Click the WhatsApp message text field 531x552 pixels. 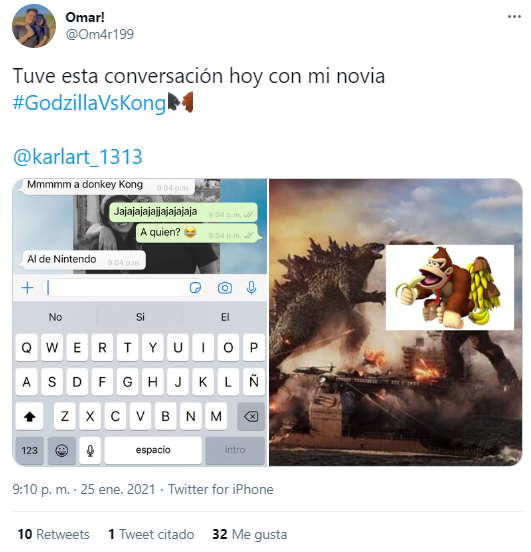point(123,288)
